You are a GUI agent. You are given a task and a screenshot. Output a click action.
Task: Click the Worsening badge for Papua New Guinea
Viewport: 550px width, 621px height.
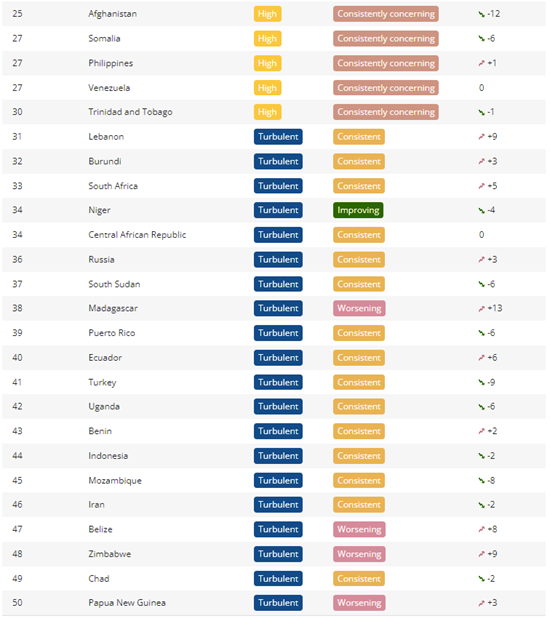coord(359,603)
